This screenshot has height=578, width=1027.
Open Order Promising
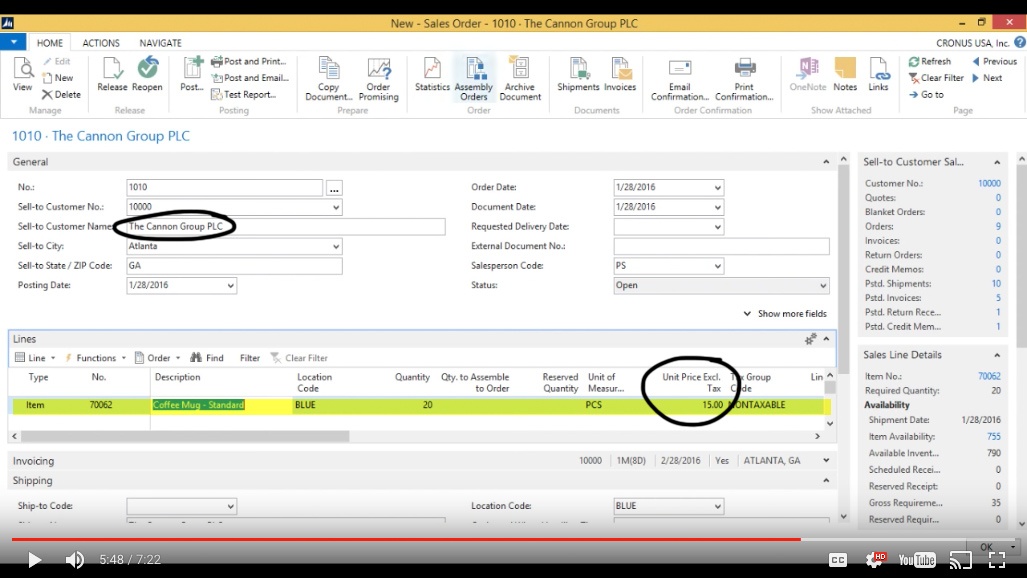point(379,79)
